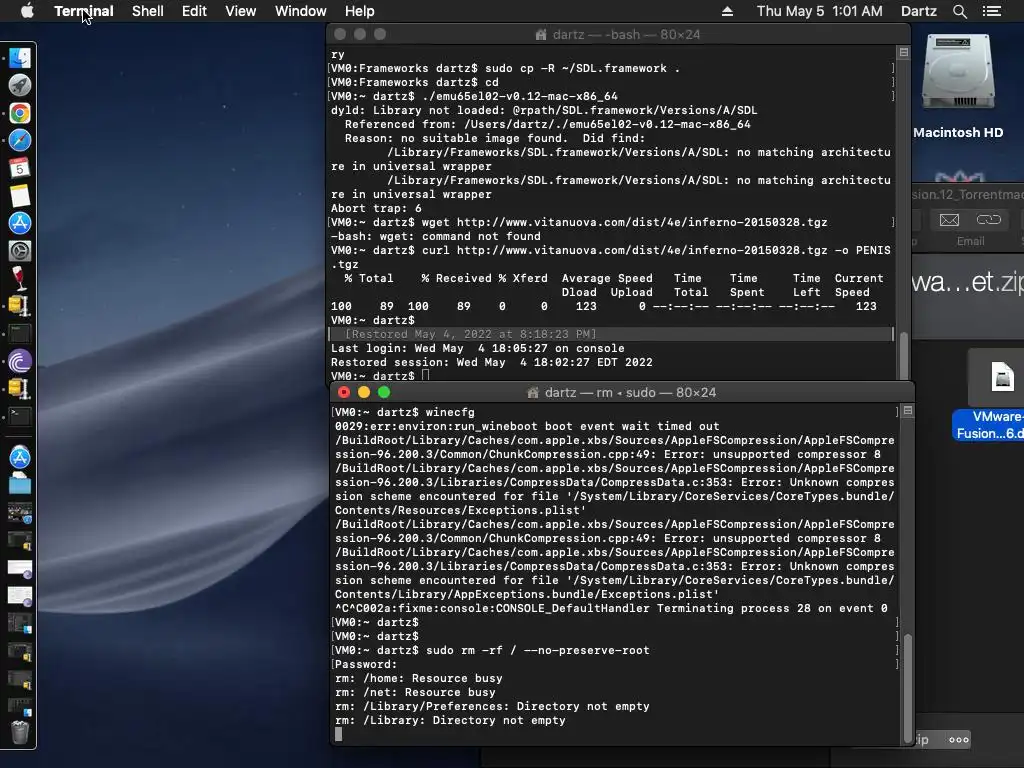Select the VMware Fusion file icon
Screen dimensions: 1024x768
click(x=1002, y=377)
